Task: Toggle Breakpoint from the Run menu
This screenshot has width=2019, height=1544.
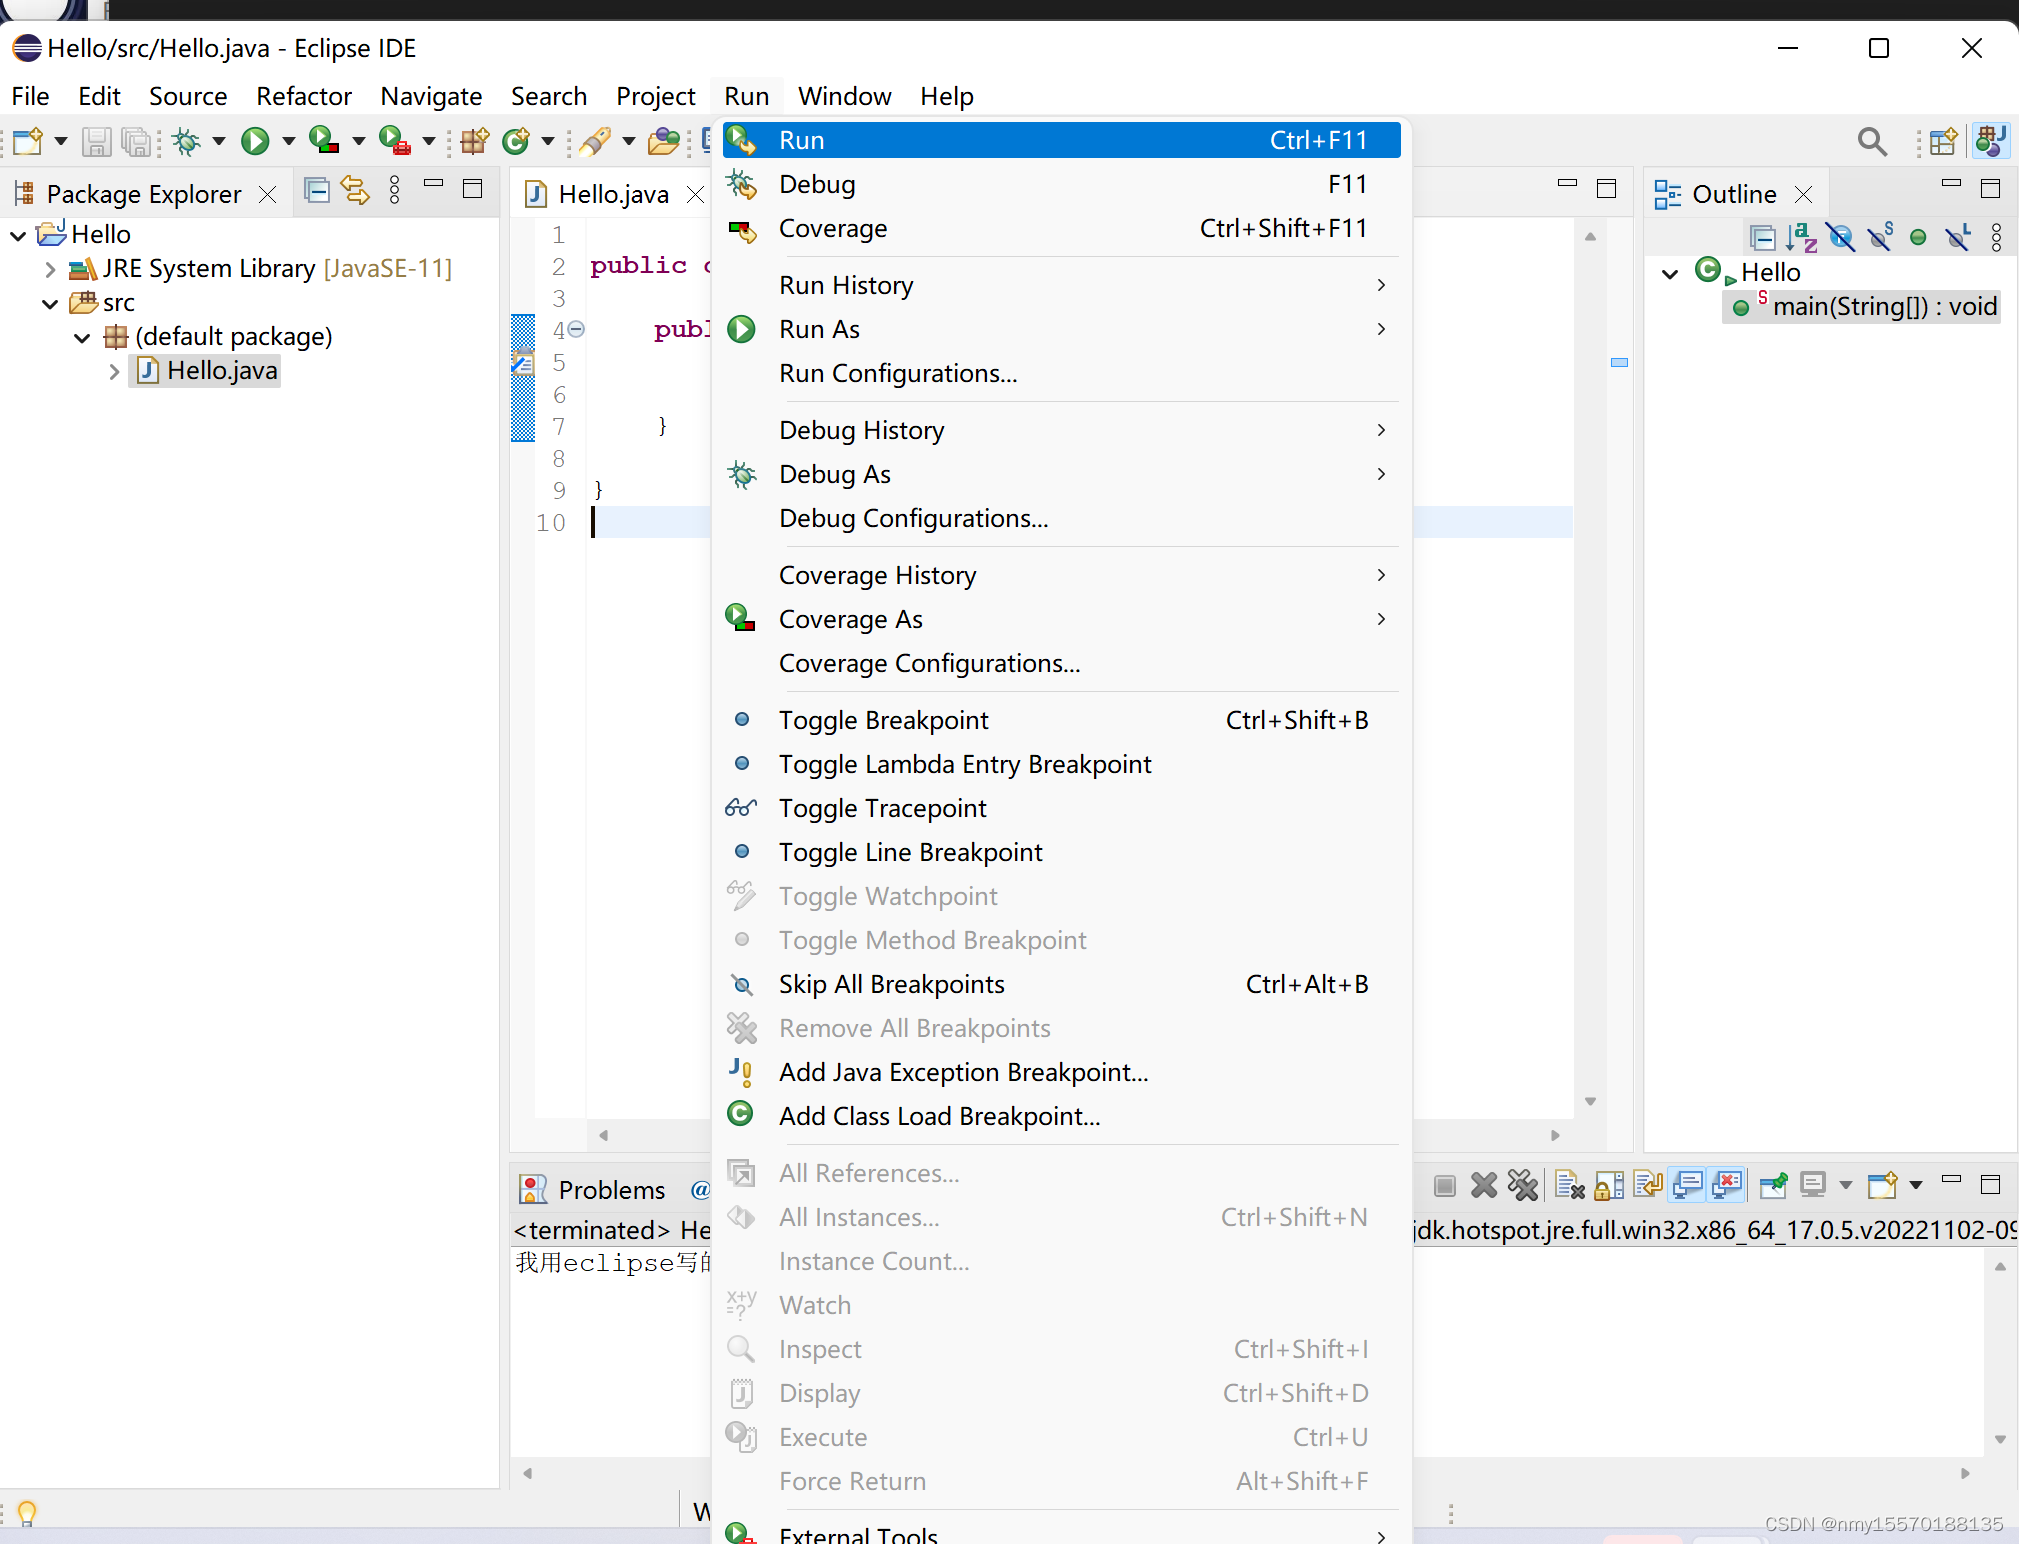Action: (883, 720)
